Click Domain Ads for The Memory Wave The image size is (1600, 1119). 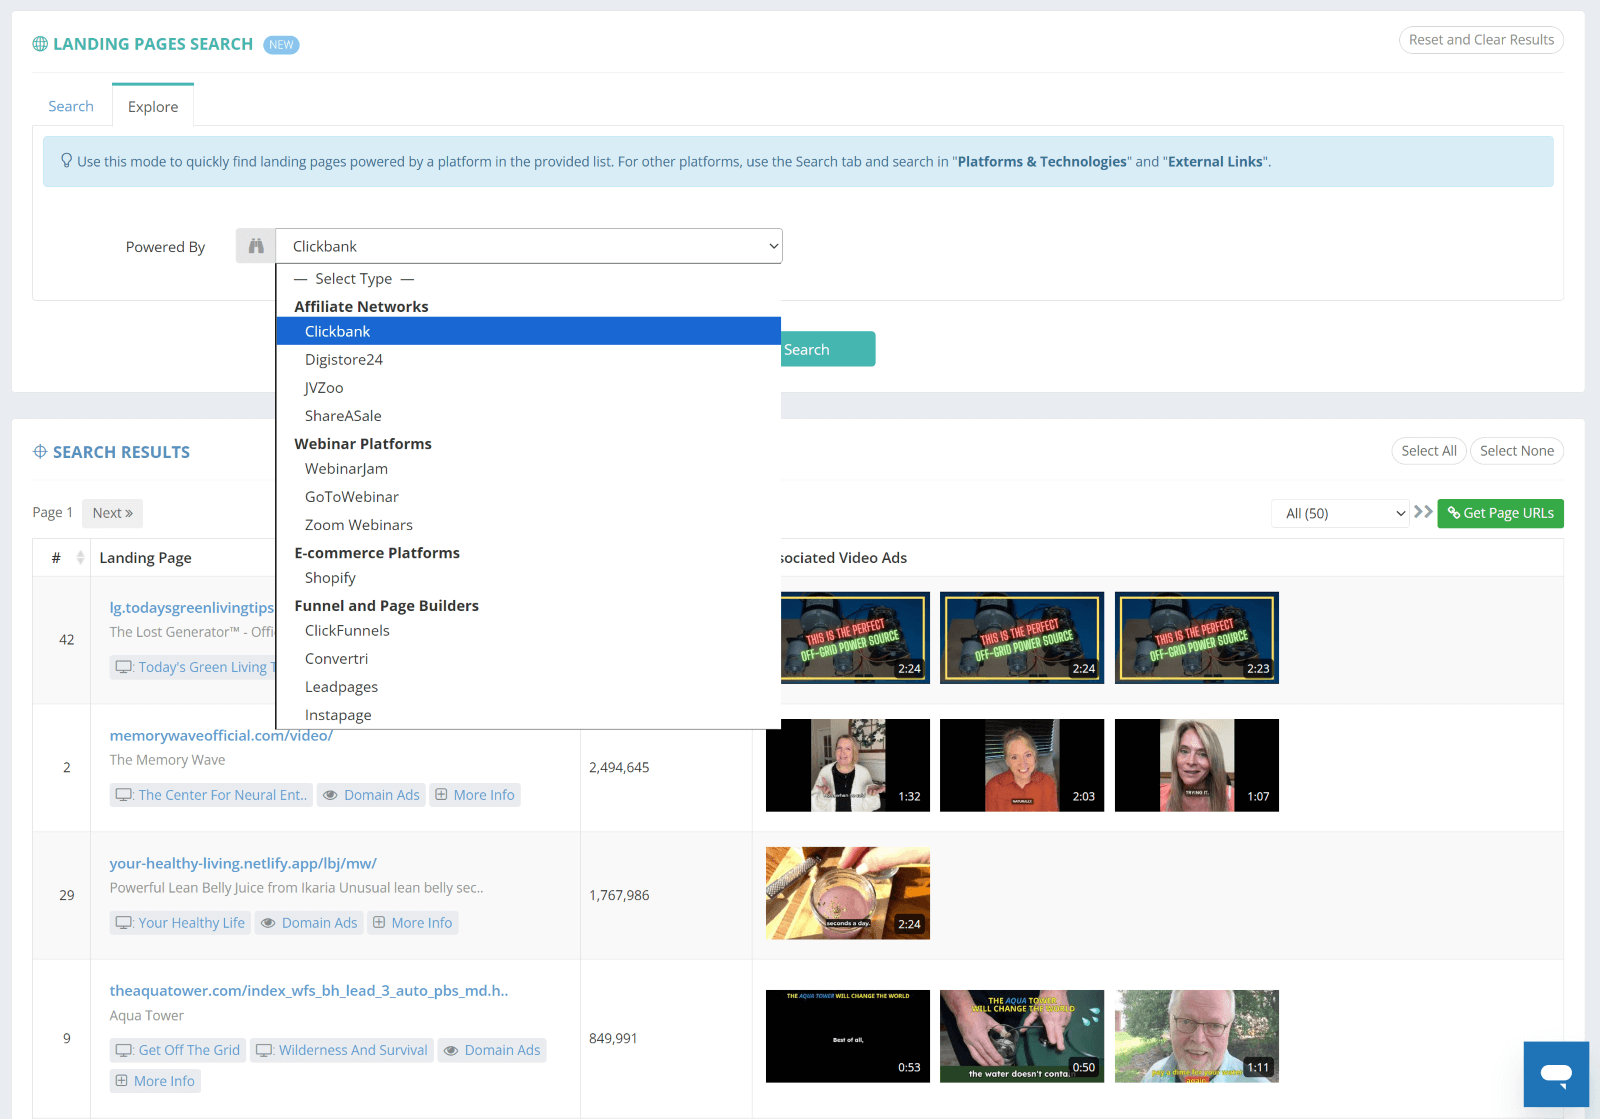point(371,795)
